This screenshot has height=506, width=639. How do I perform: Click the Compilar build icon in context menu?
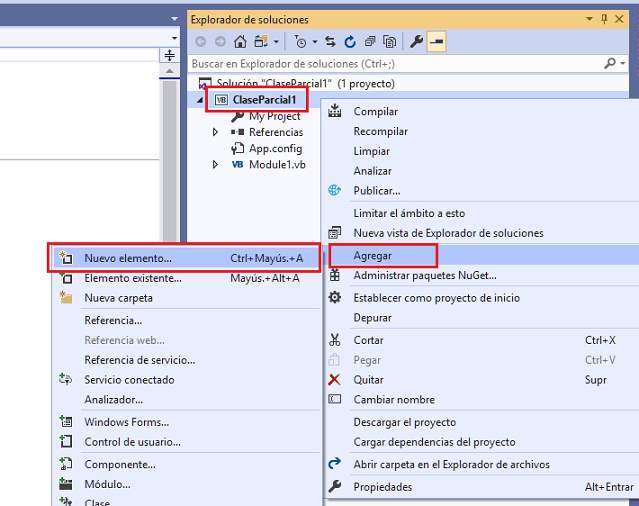(335, 111)
